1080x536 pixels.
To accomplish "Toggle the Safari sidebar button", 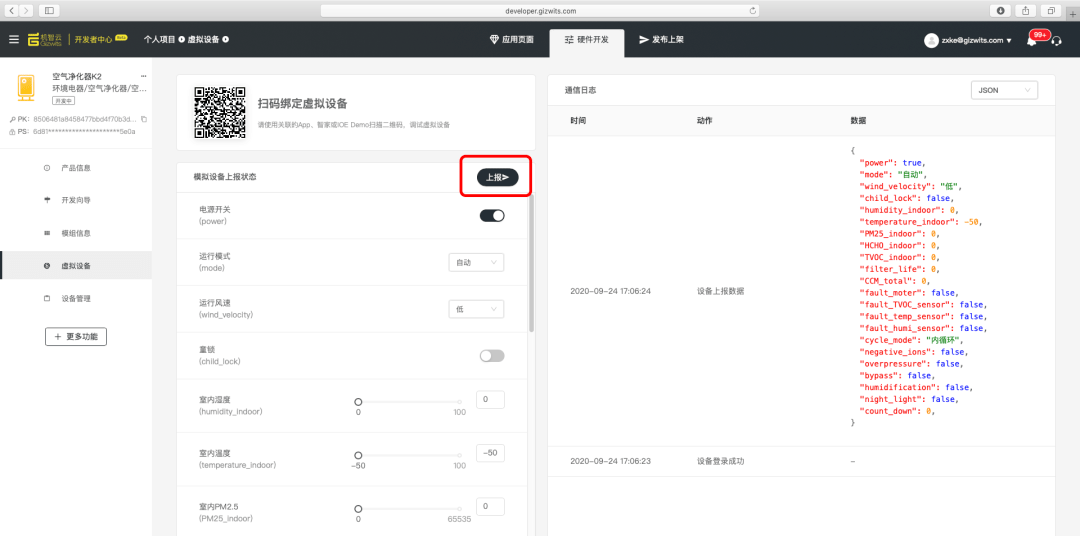I will [49, 10].
